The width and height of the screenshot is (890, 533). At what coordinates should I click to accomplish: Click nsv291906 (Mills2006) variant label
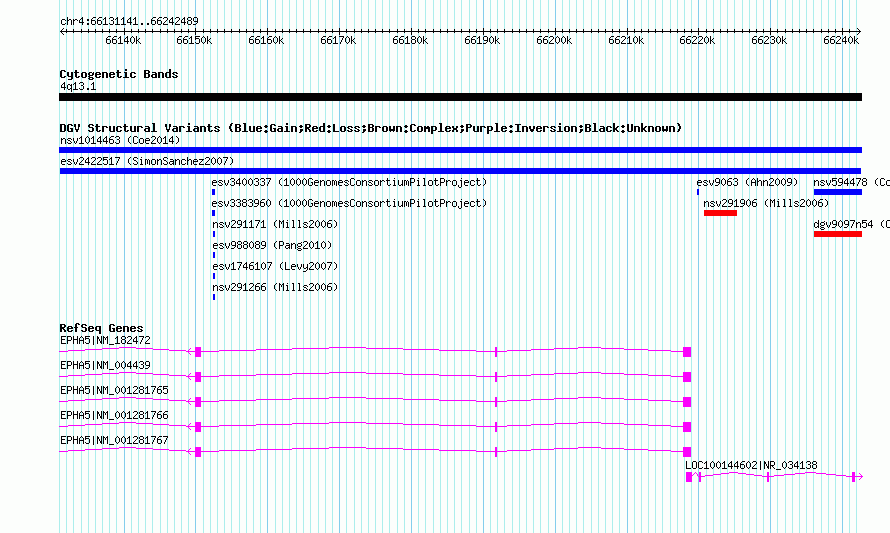pos(766,203)
